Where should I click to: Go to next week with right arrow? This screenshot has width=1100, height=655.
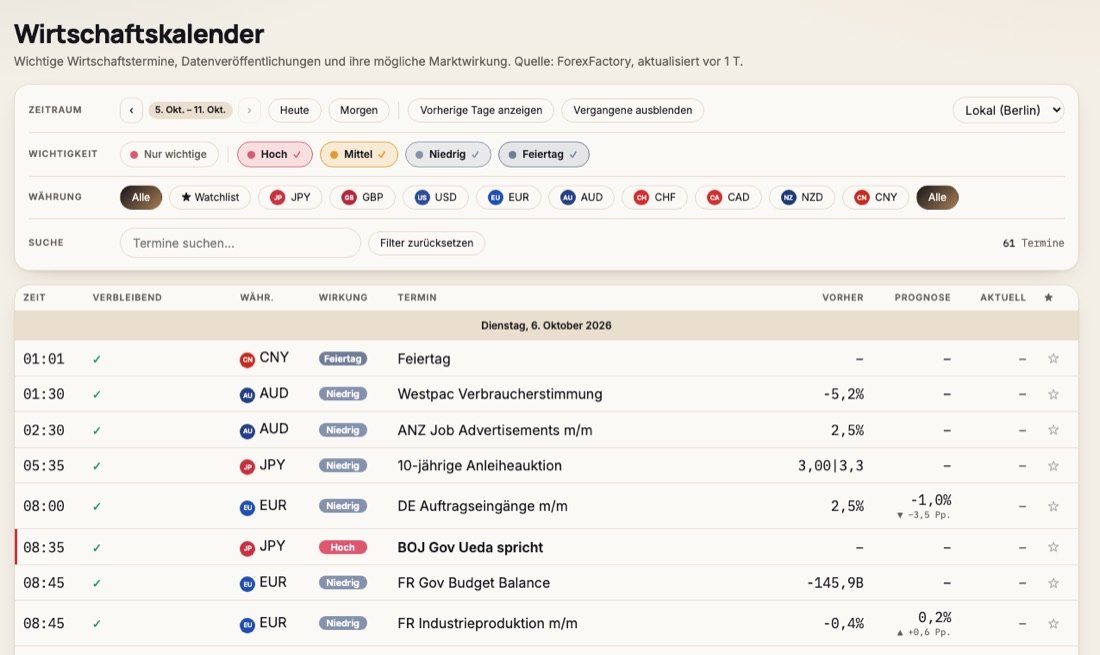(x=249, y=110)
